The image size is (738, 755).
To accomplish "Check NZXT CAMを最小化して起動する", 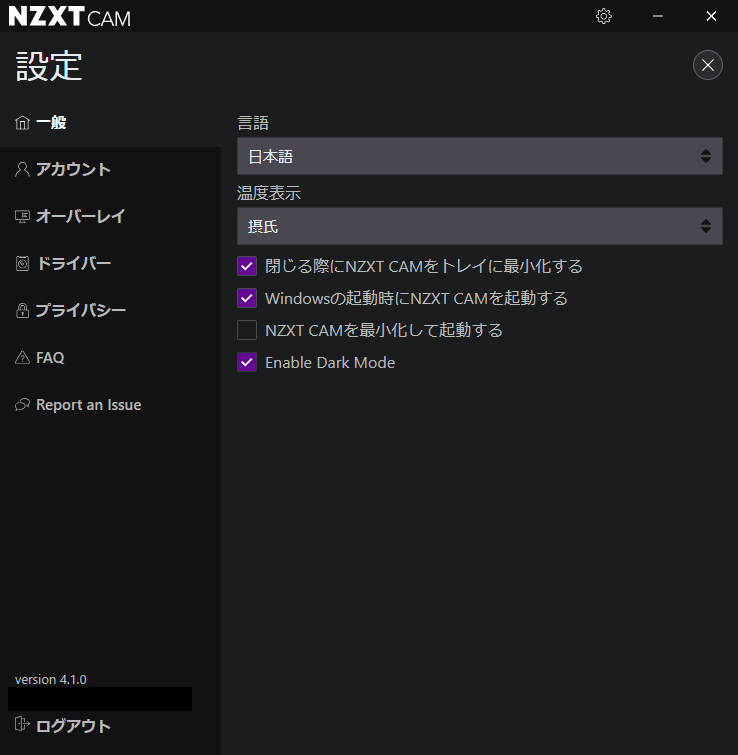I will click(247, 330).
